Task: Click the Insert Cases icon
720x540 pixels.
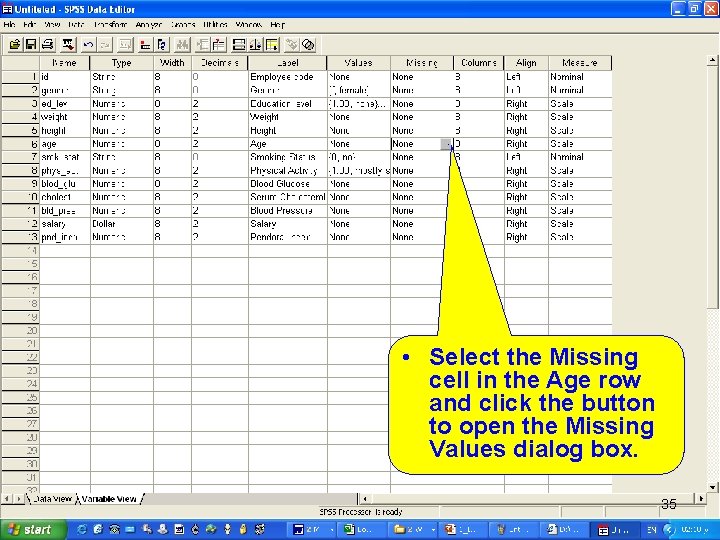Action: coord(202,45)
